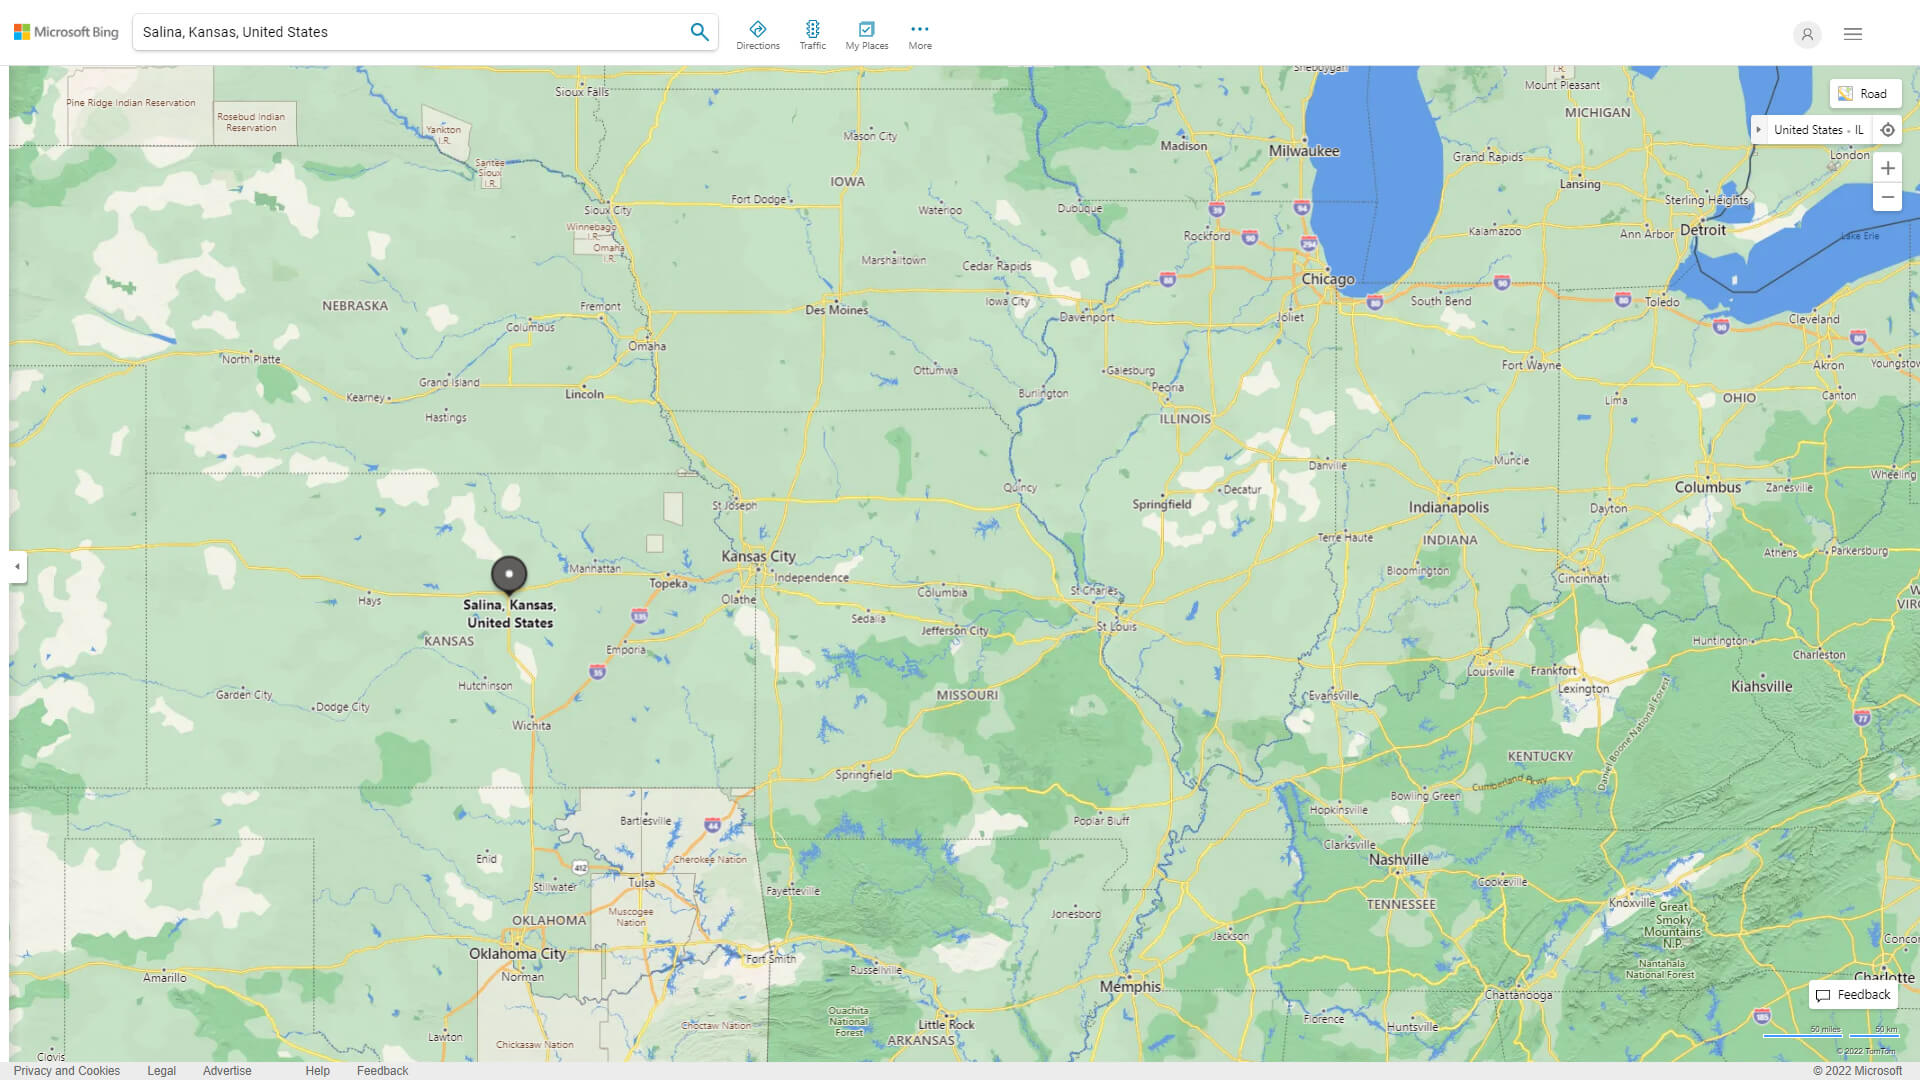
Task: Open My Places
Action: (x=866, y=35)
